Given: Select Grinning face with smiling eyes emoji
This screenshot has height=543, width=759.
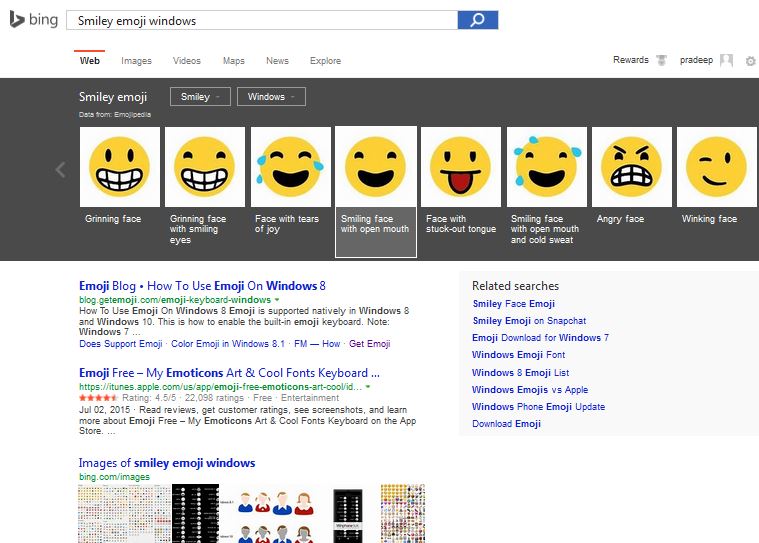Looking at the screenshot, I should [x=205, y=167].
